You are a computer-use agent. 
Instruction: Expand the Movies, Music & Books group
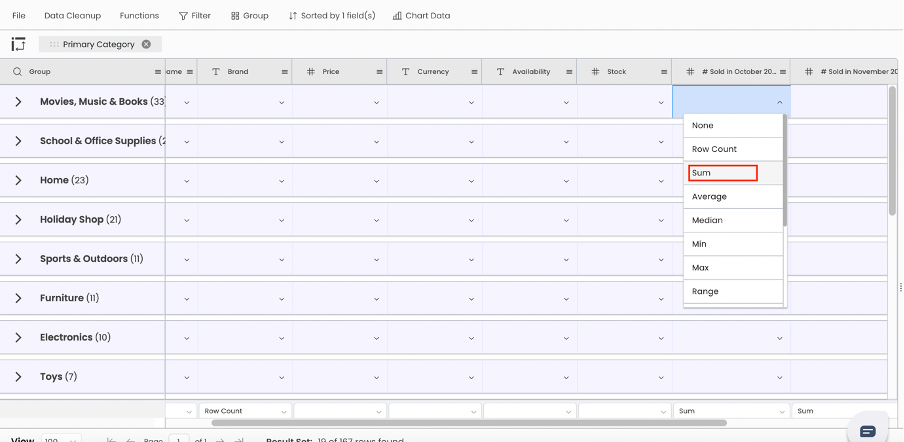(x=18, y=102)
